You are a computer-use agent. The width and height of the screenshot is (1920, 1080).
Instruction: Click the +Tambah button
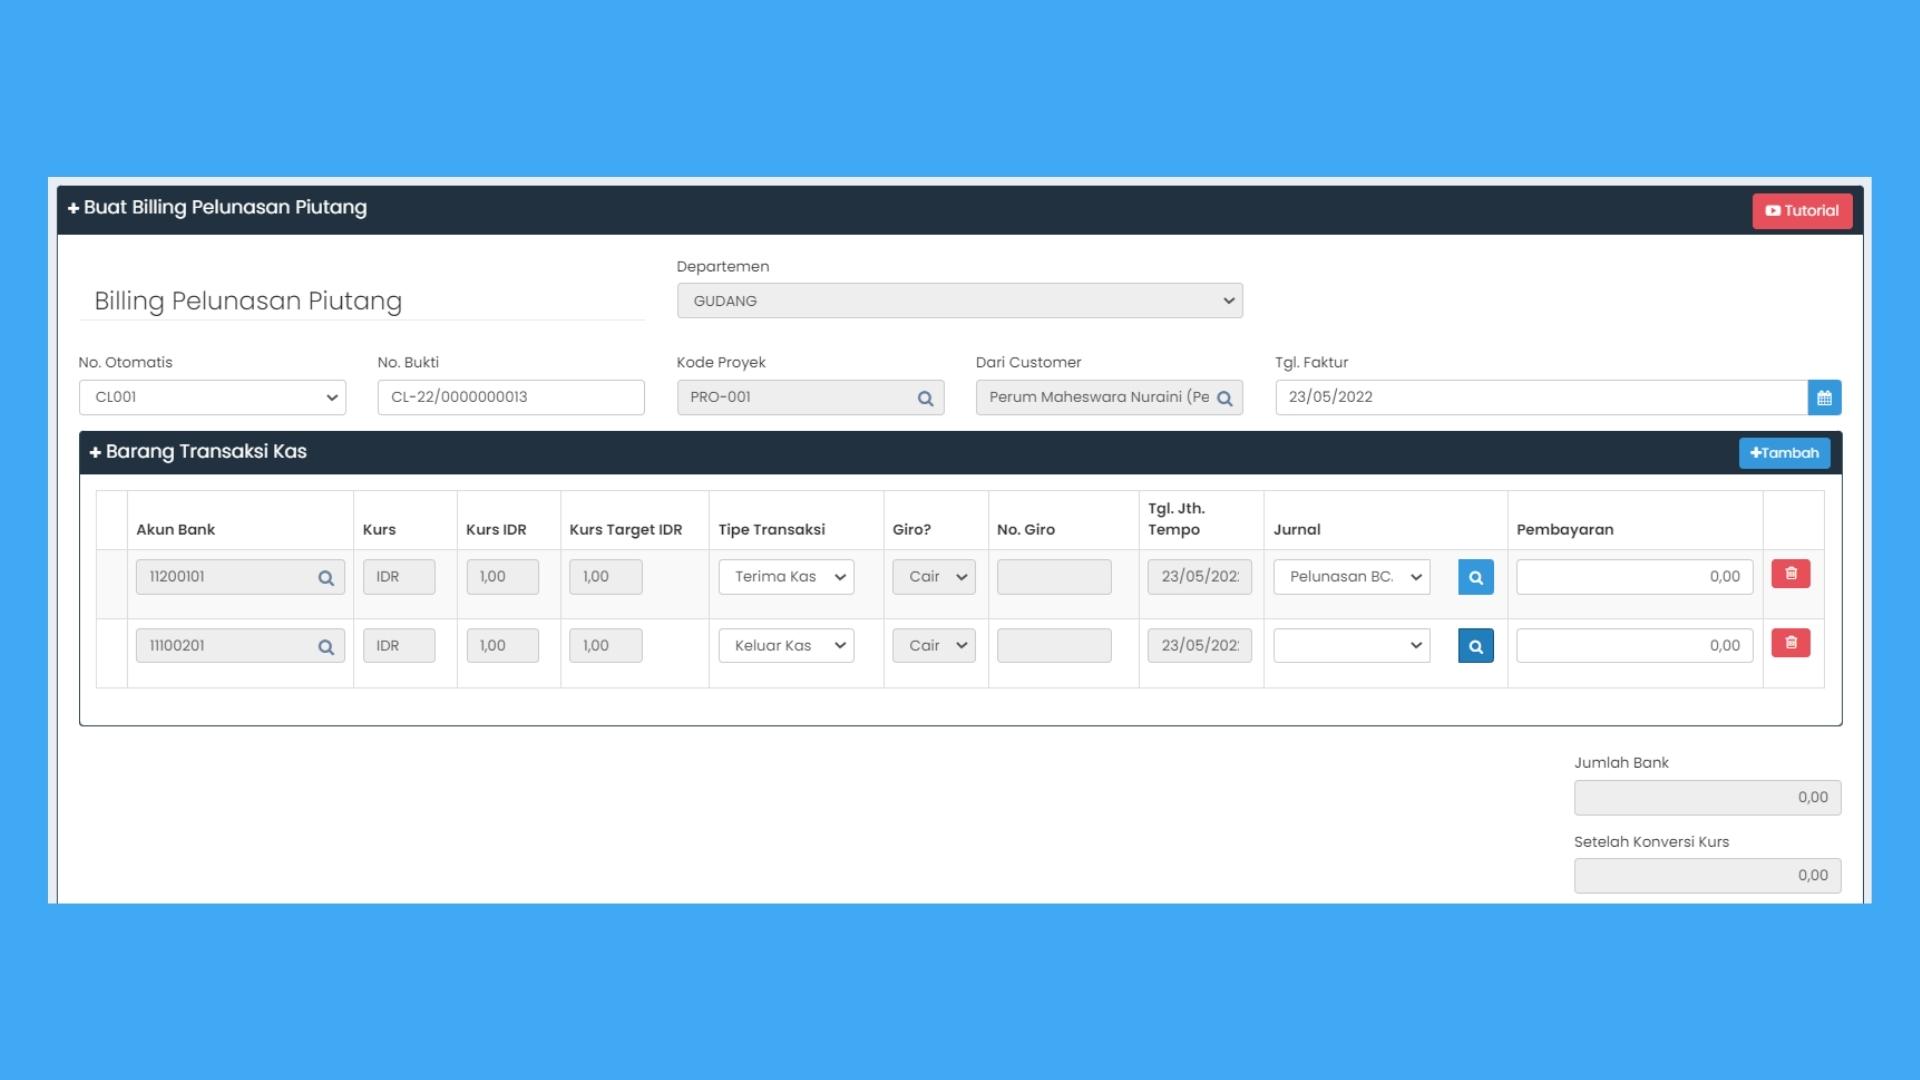pyautogui.click(x=1785, y=453)
